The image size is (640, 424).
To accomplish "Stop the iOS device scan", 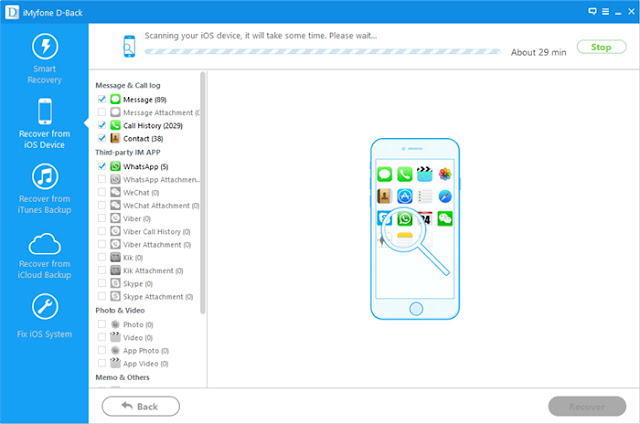I will pyautogui.click(x=601, y=47).
